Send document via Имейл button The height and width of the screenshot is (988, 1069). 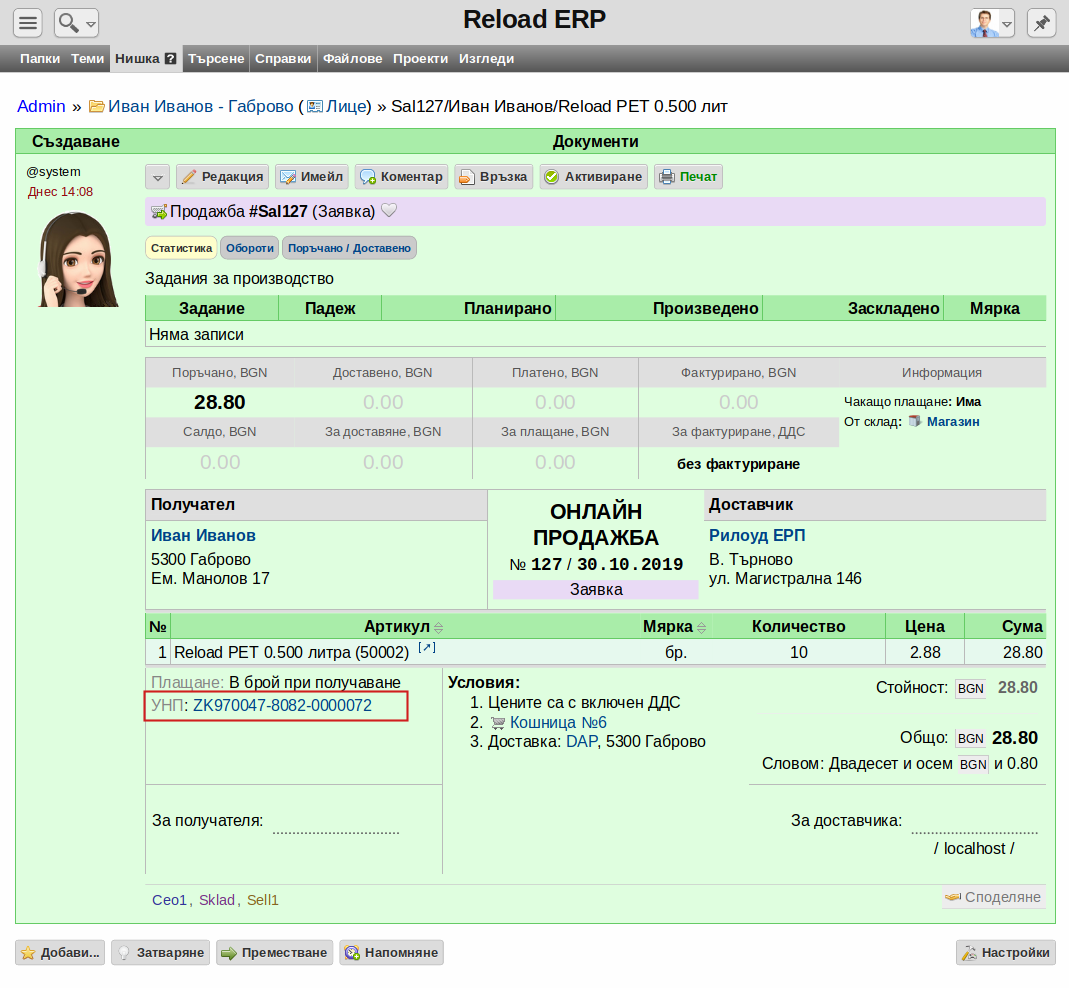click(312, 177)
